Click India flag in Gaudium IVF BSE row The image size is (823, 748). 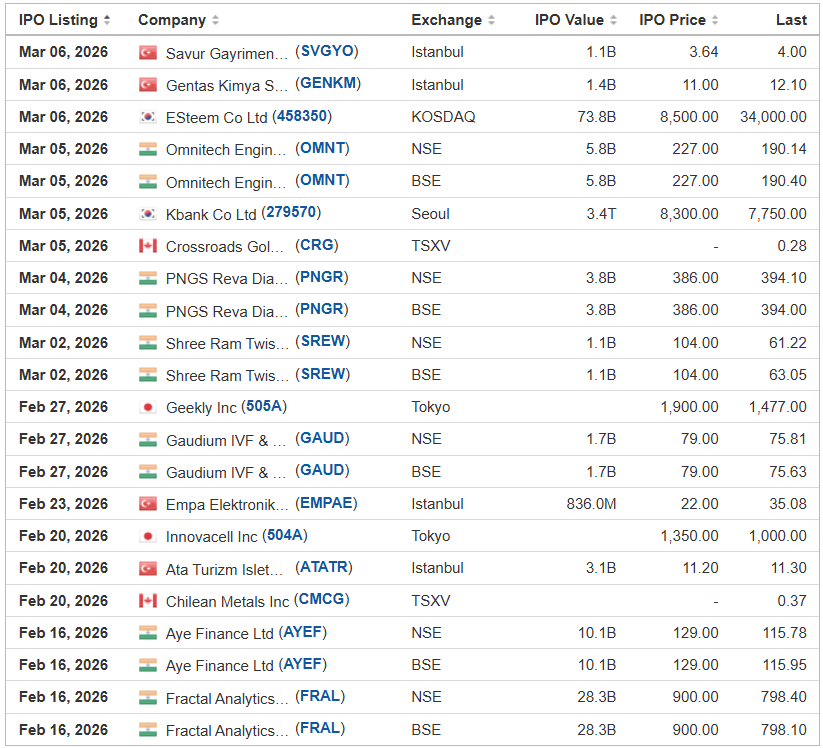(x=148, y=471)
